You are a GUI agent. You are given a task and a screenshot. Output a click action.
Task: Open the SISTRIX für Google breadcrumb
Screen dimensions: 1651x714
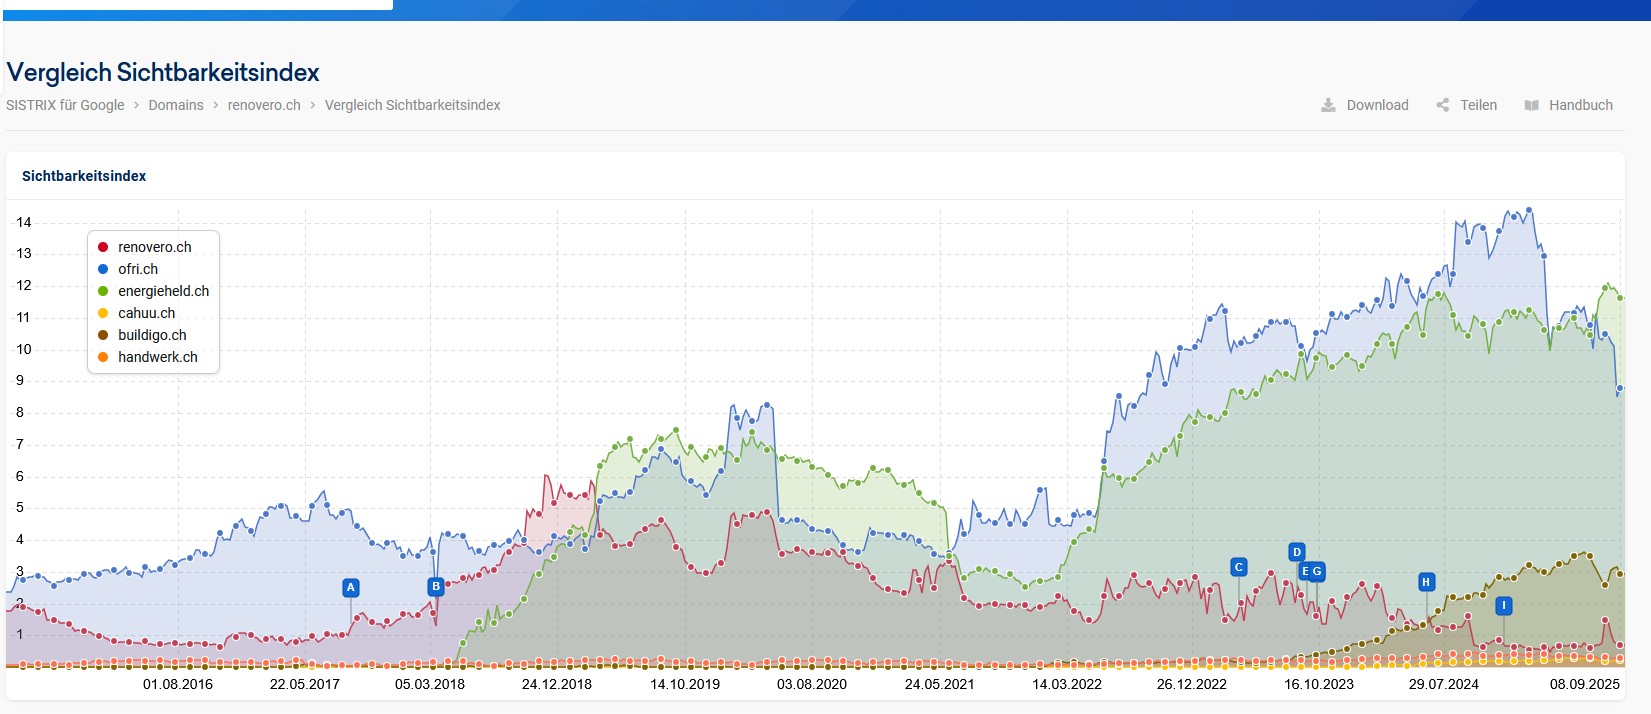65,105
